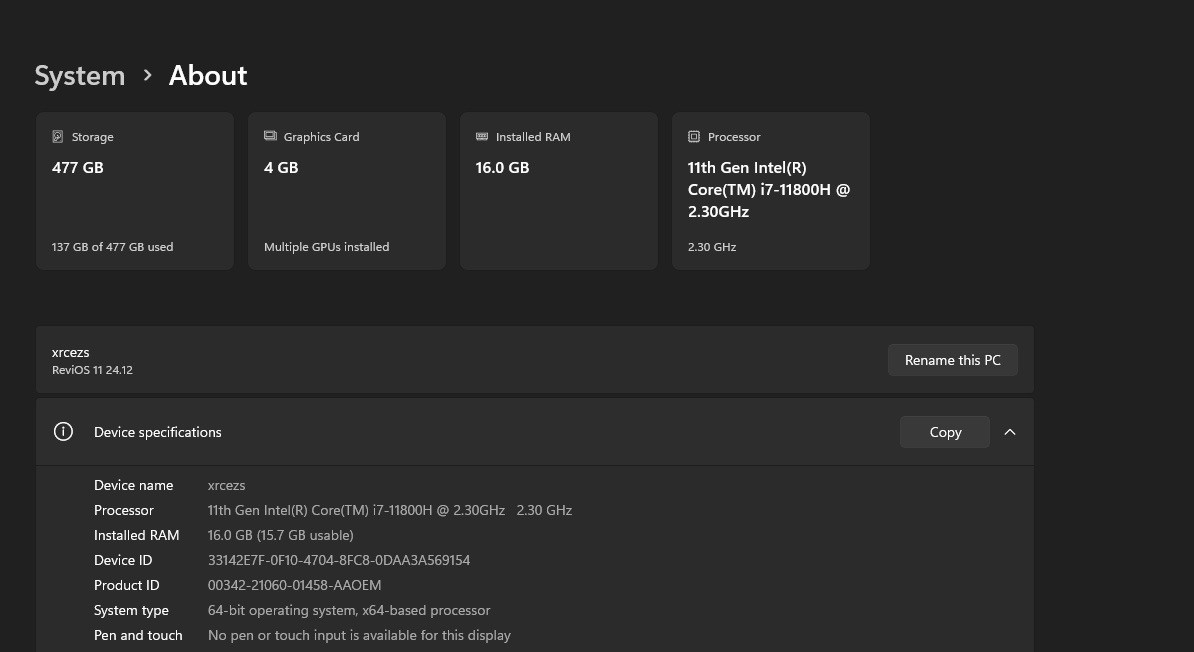Click 2.30 GHz in Processor card
1194x652 pixels.
point(712,247)
